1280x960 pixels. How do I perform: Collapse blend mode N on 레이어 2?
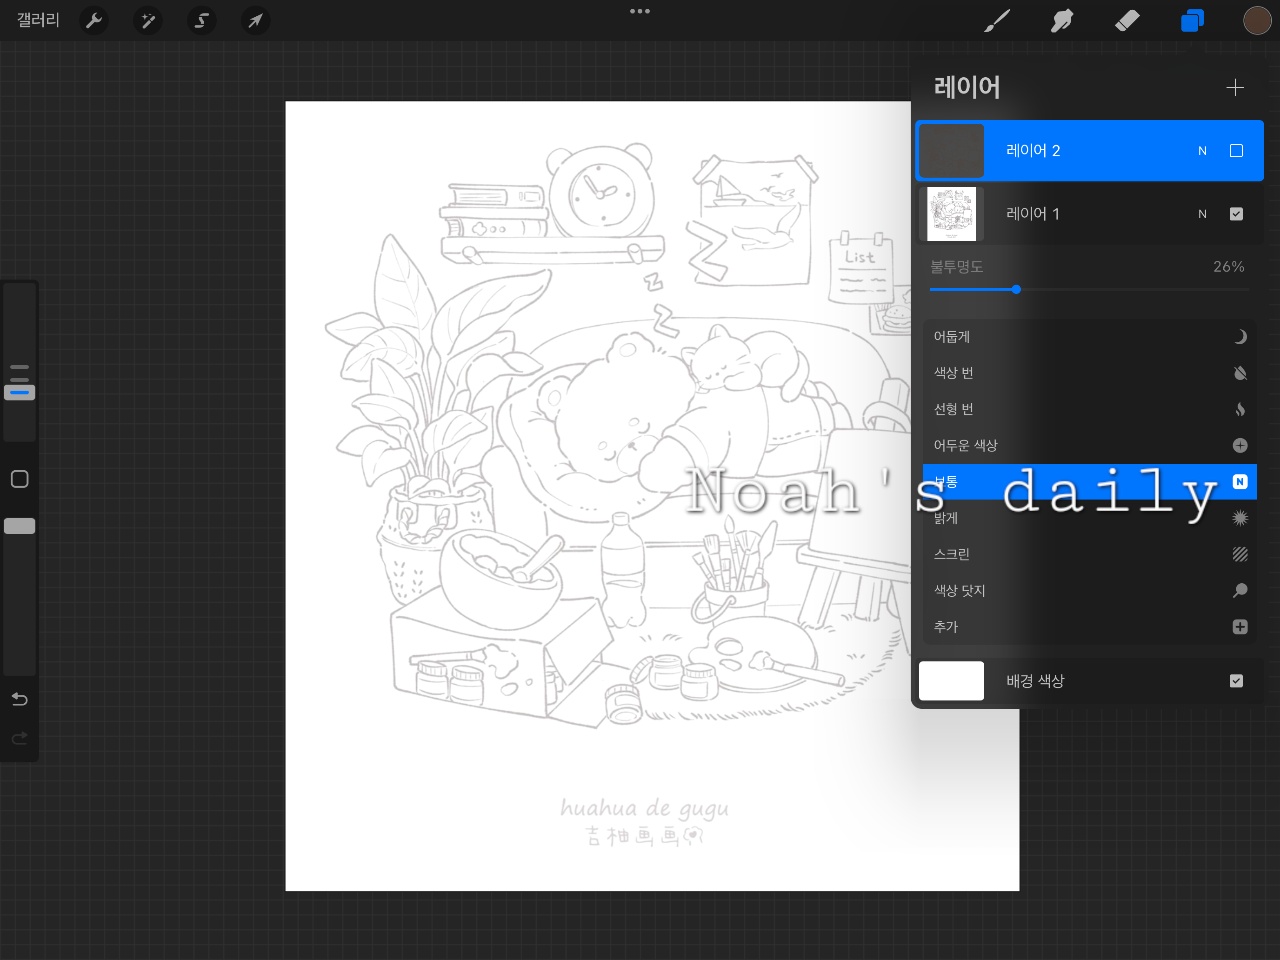pyautogui.click(x=1202, y=151)
